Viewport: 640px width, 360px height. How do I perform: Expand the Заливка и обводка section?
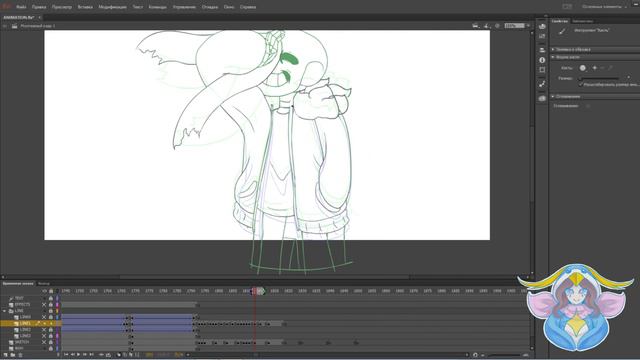pos(553,49)
